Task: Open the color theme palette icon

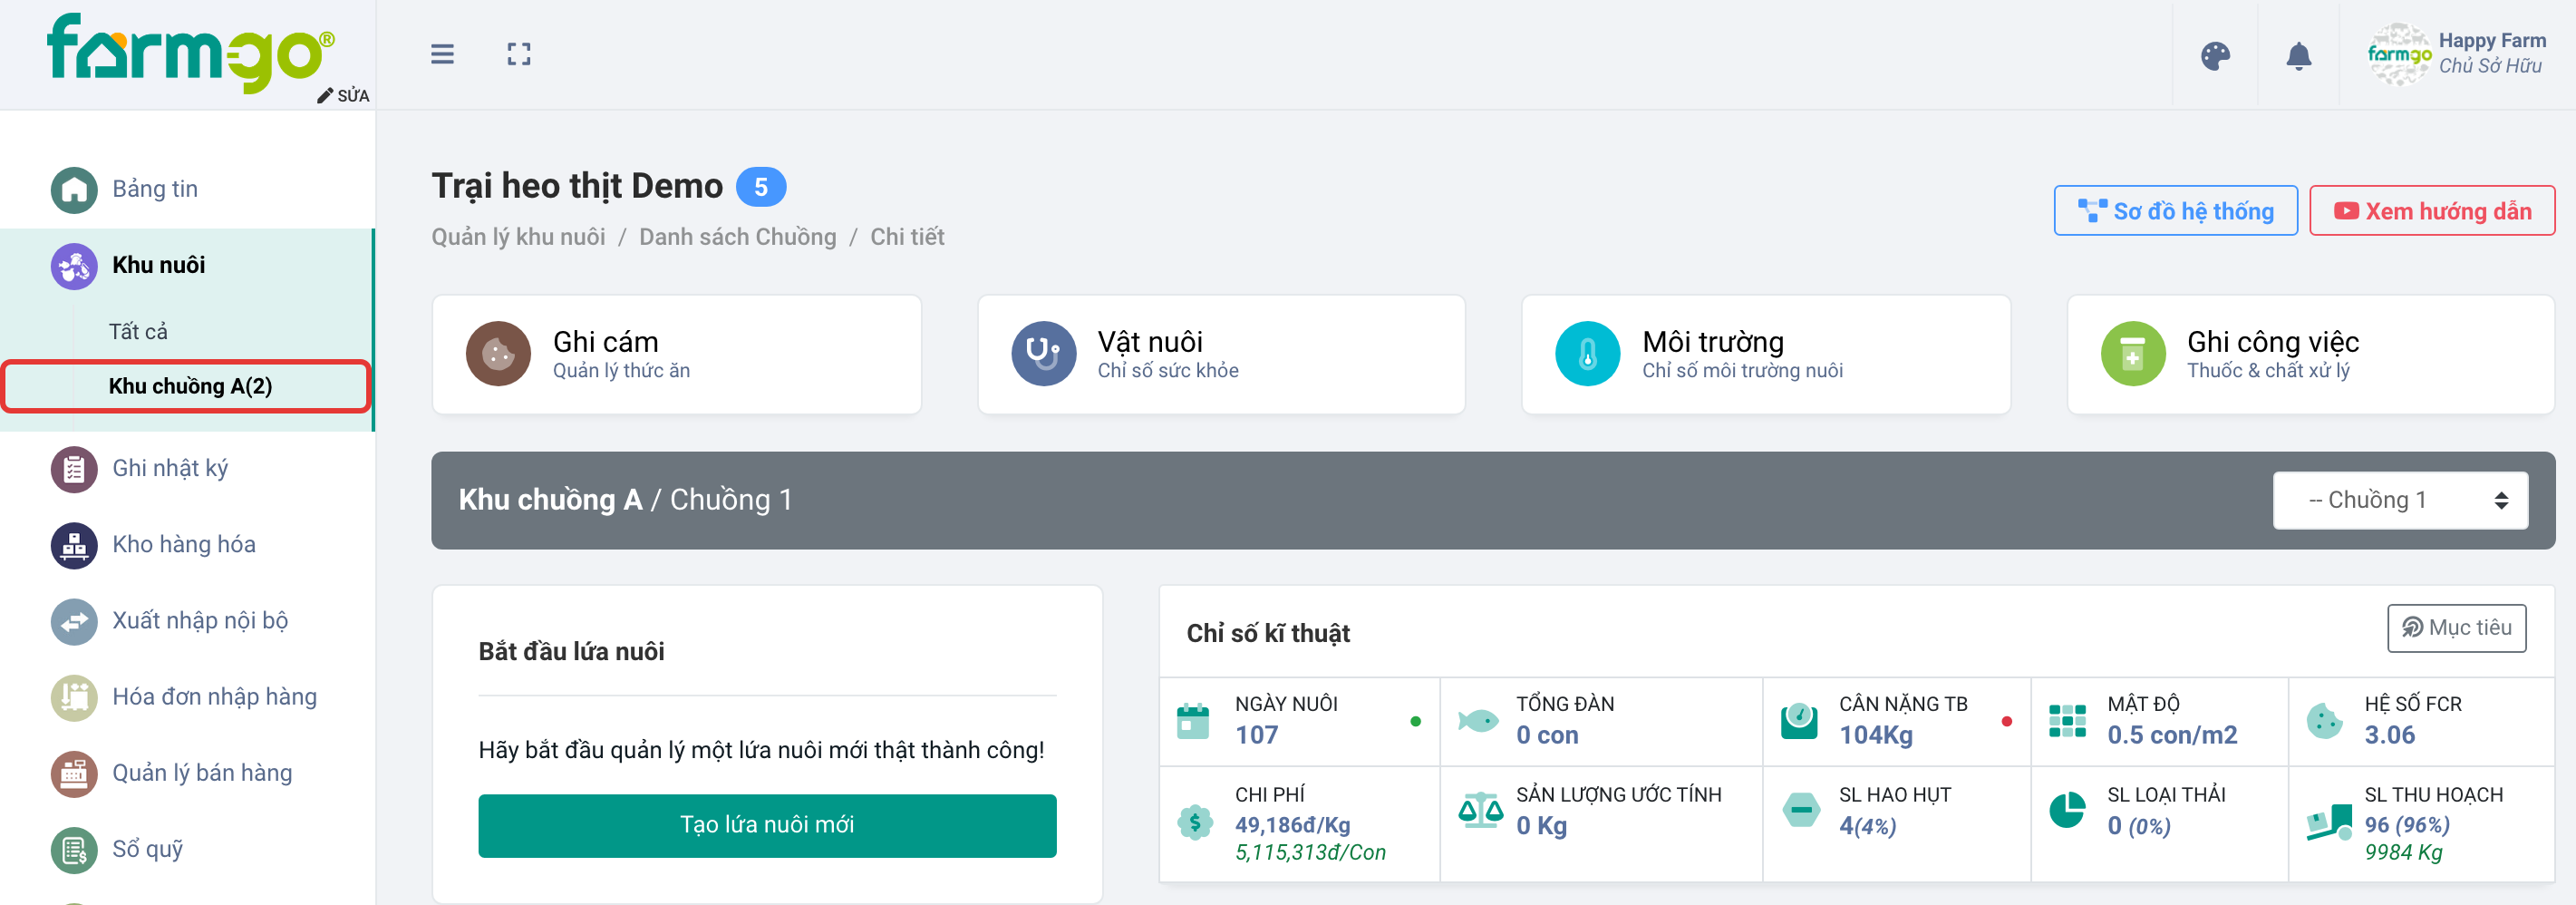Action: click(2215, 55)
